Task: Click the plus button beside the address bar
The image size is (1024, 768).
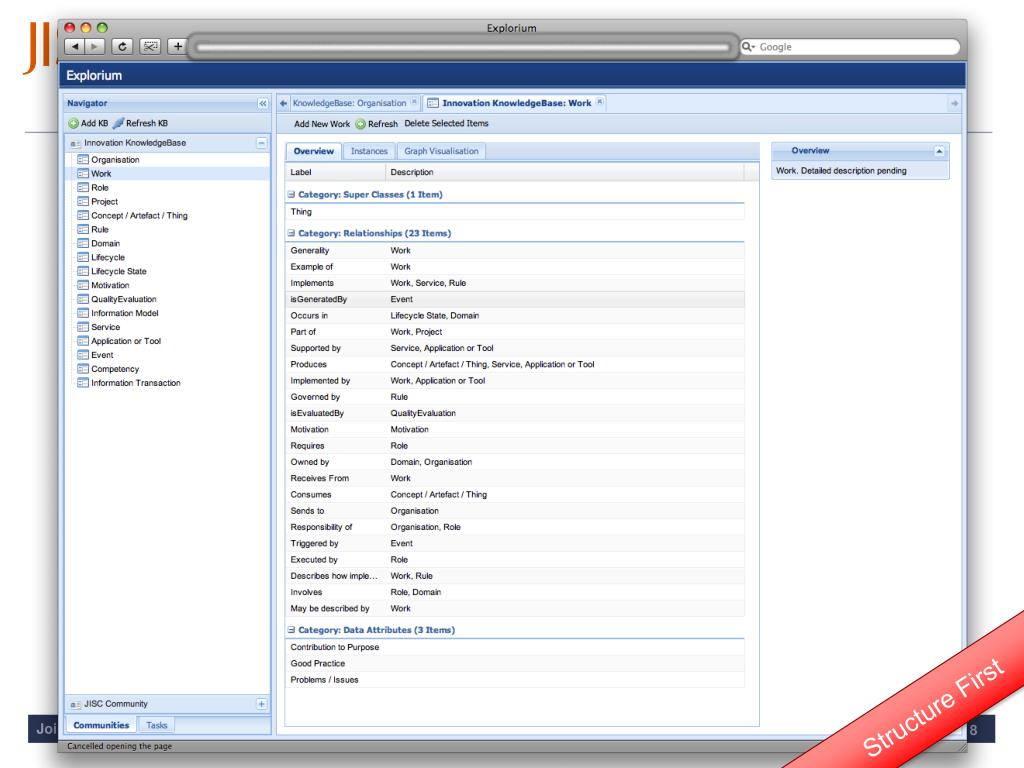Action: click(178, 46)
